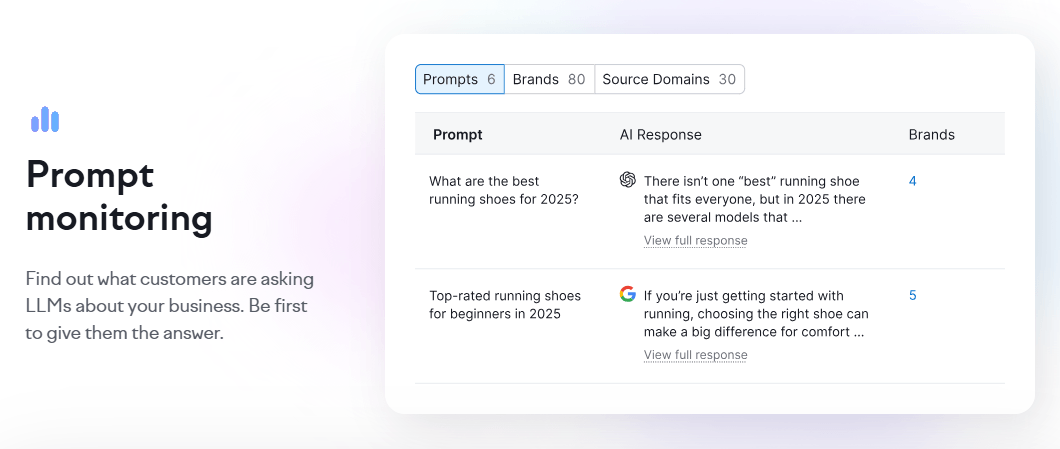
Task: Open brands count 5 link
Action: pos(913,296)
